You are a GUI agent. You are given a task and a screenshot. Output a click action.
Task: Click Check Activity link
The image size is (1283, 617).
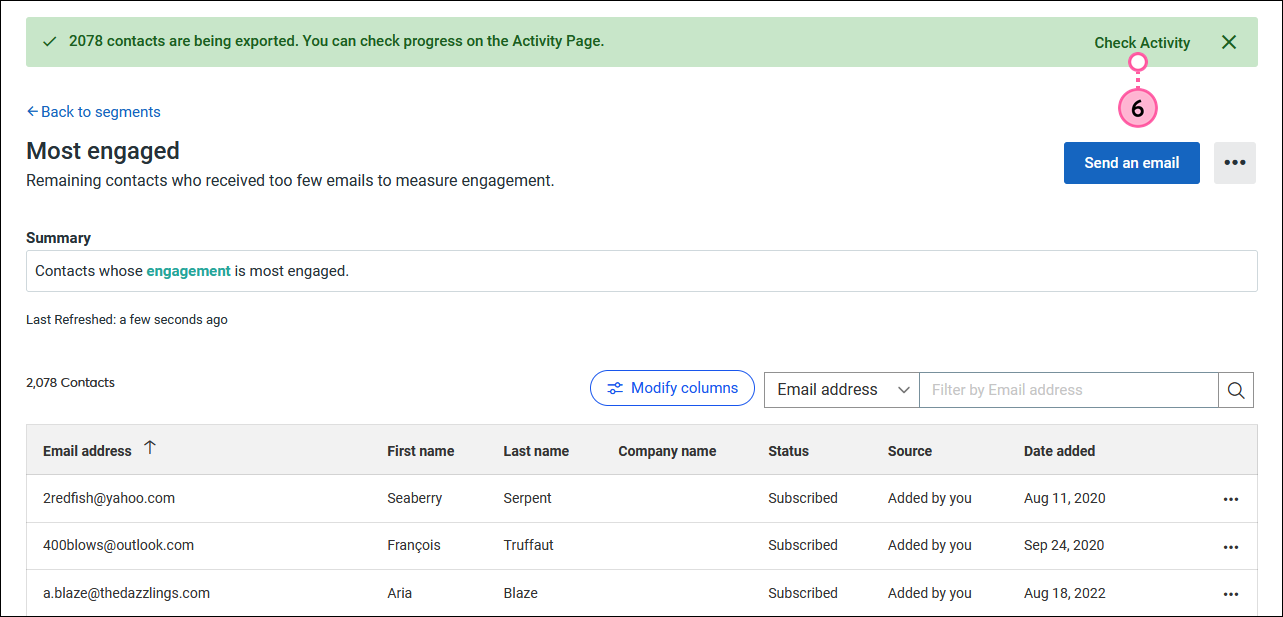(x=1142, y=42)
